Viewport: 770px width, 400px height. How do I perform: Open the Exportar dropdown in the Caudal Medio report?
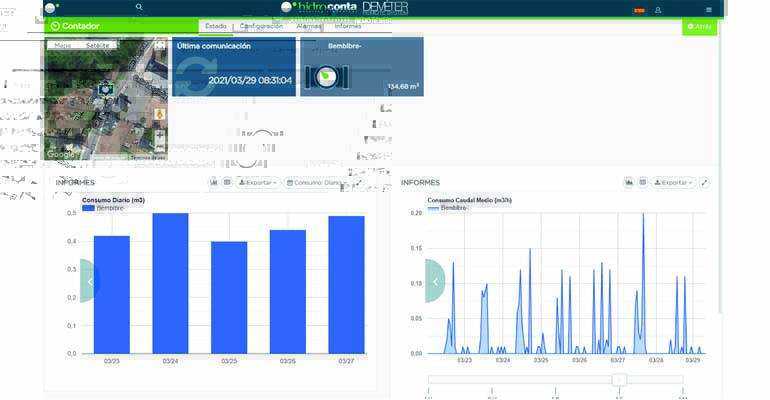click(x=674, y=183)
